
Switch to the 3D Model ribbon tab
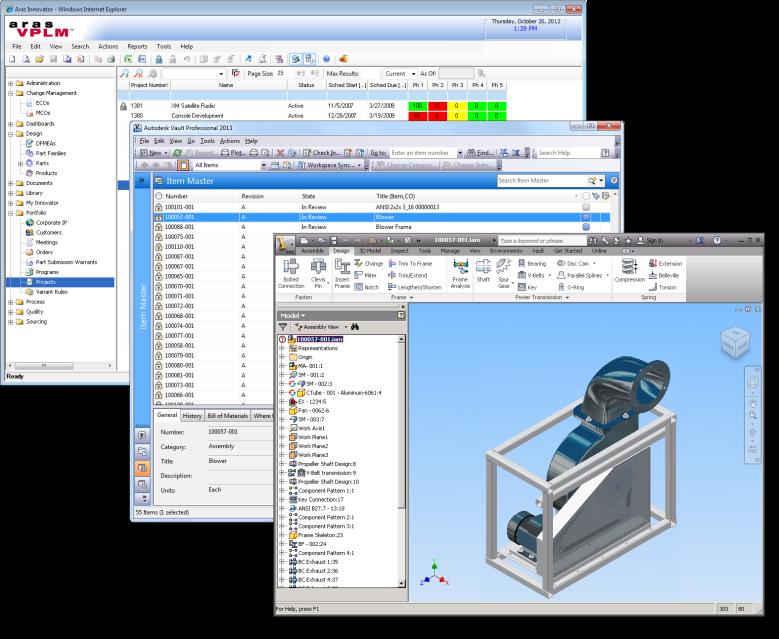point(370,251)
